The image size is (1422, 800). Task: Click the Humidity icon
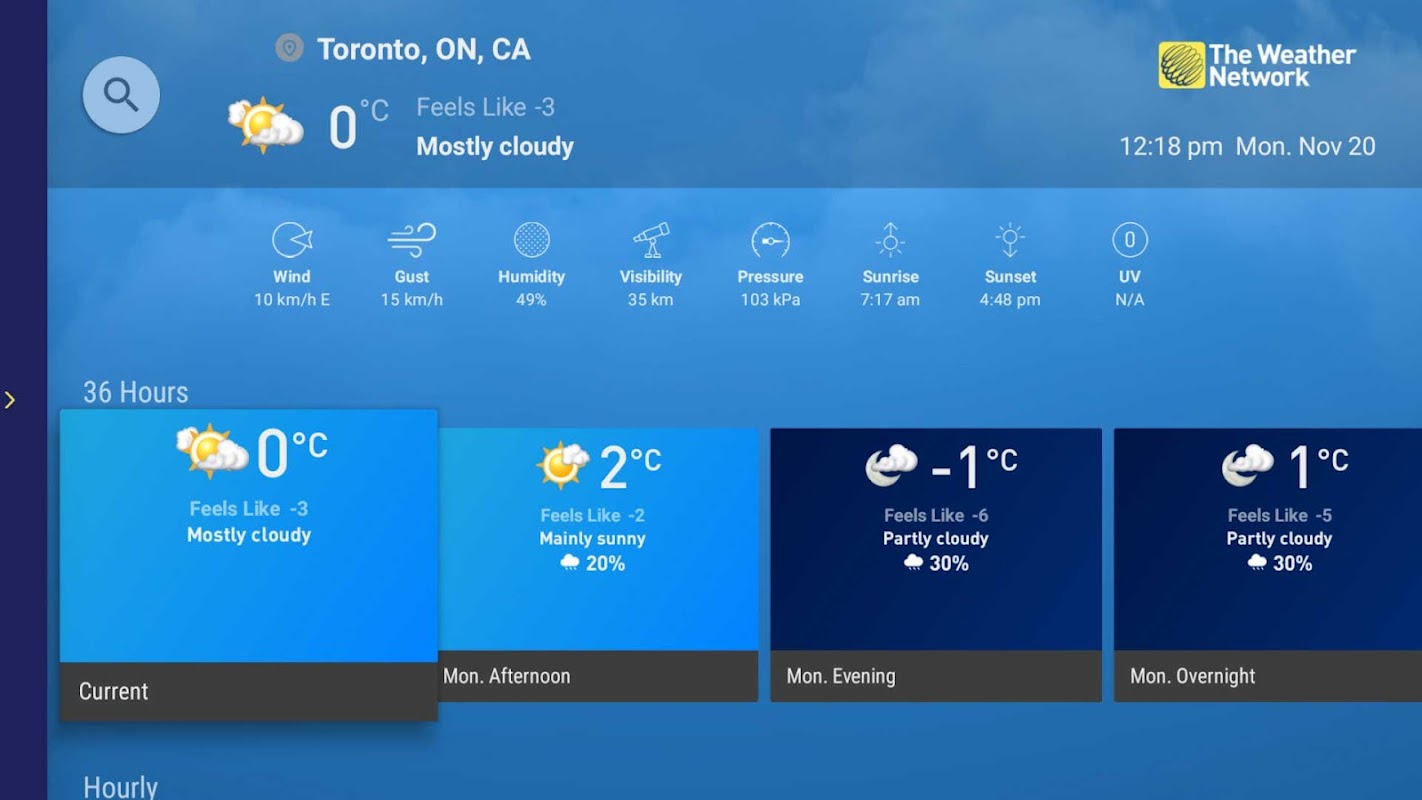tap(531, 240)
